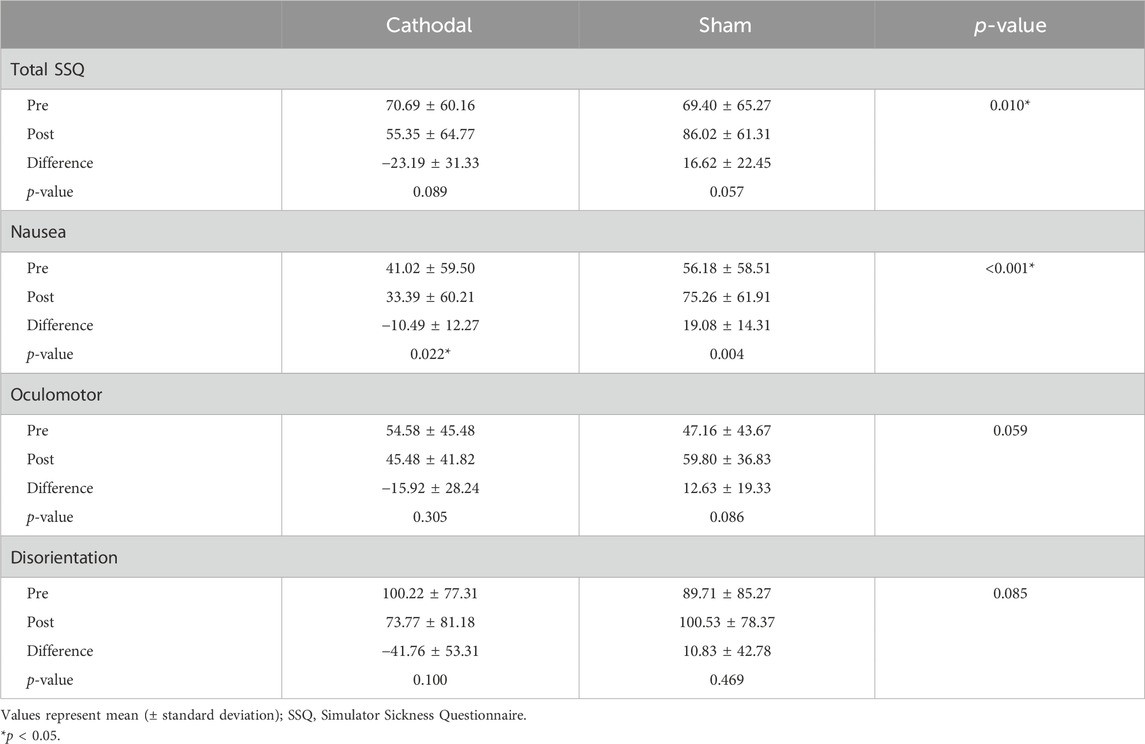Click the Cathodal column header
This screenshot has height=744, width=1145.
point(429,26)
